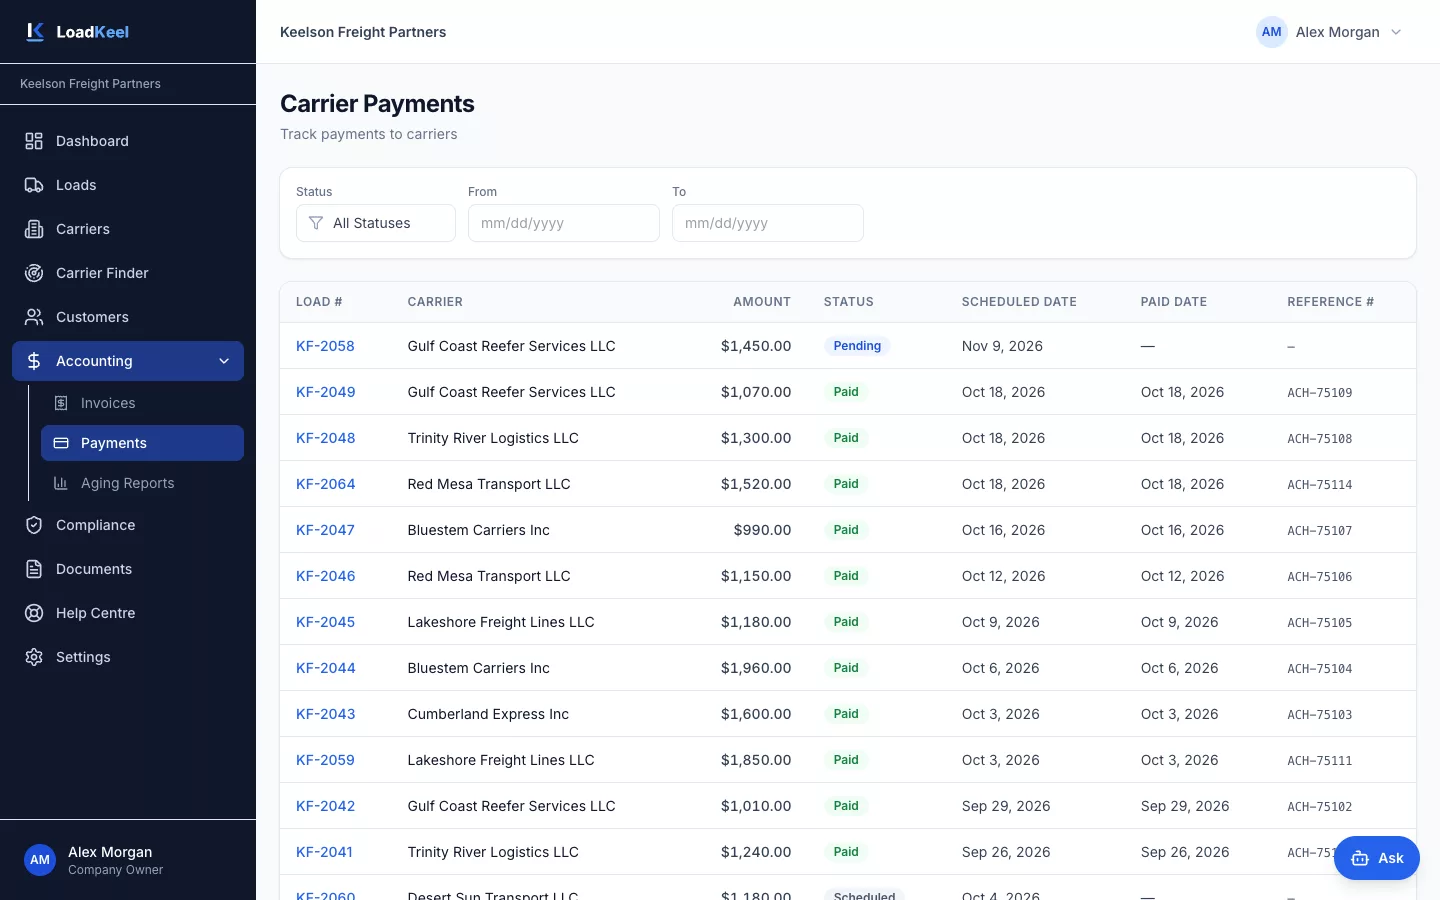Collapse the Accounting section chevron
Screen dimensions: 1440x900
click(224, 361)
